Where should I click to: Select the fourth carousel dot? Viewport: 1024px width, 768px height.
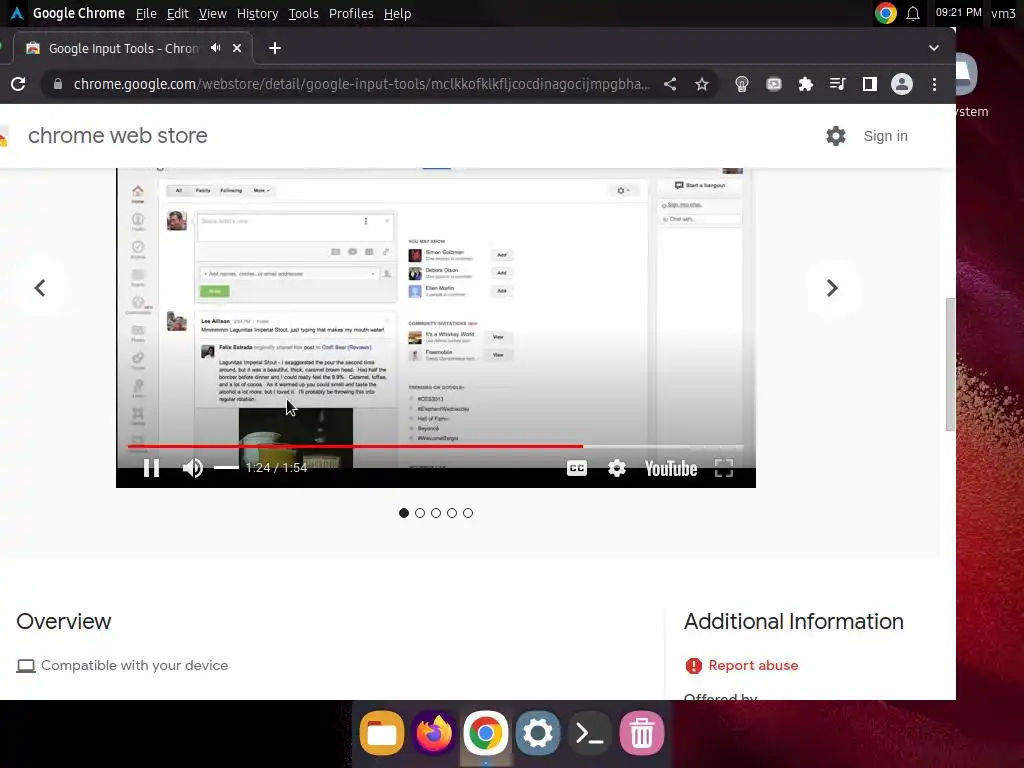click(x=452, y=513)
